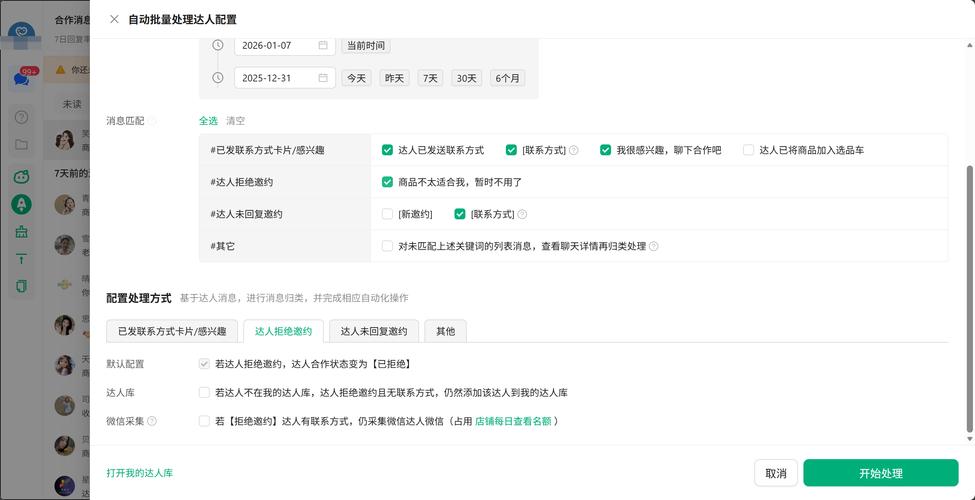Open the chat messages icon with 99+ badge
The width and height of the screenshot is (975, 500).
coord(22,78)
